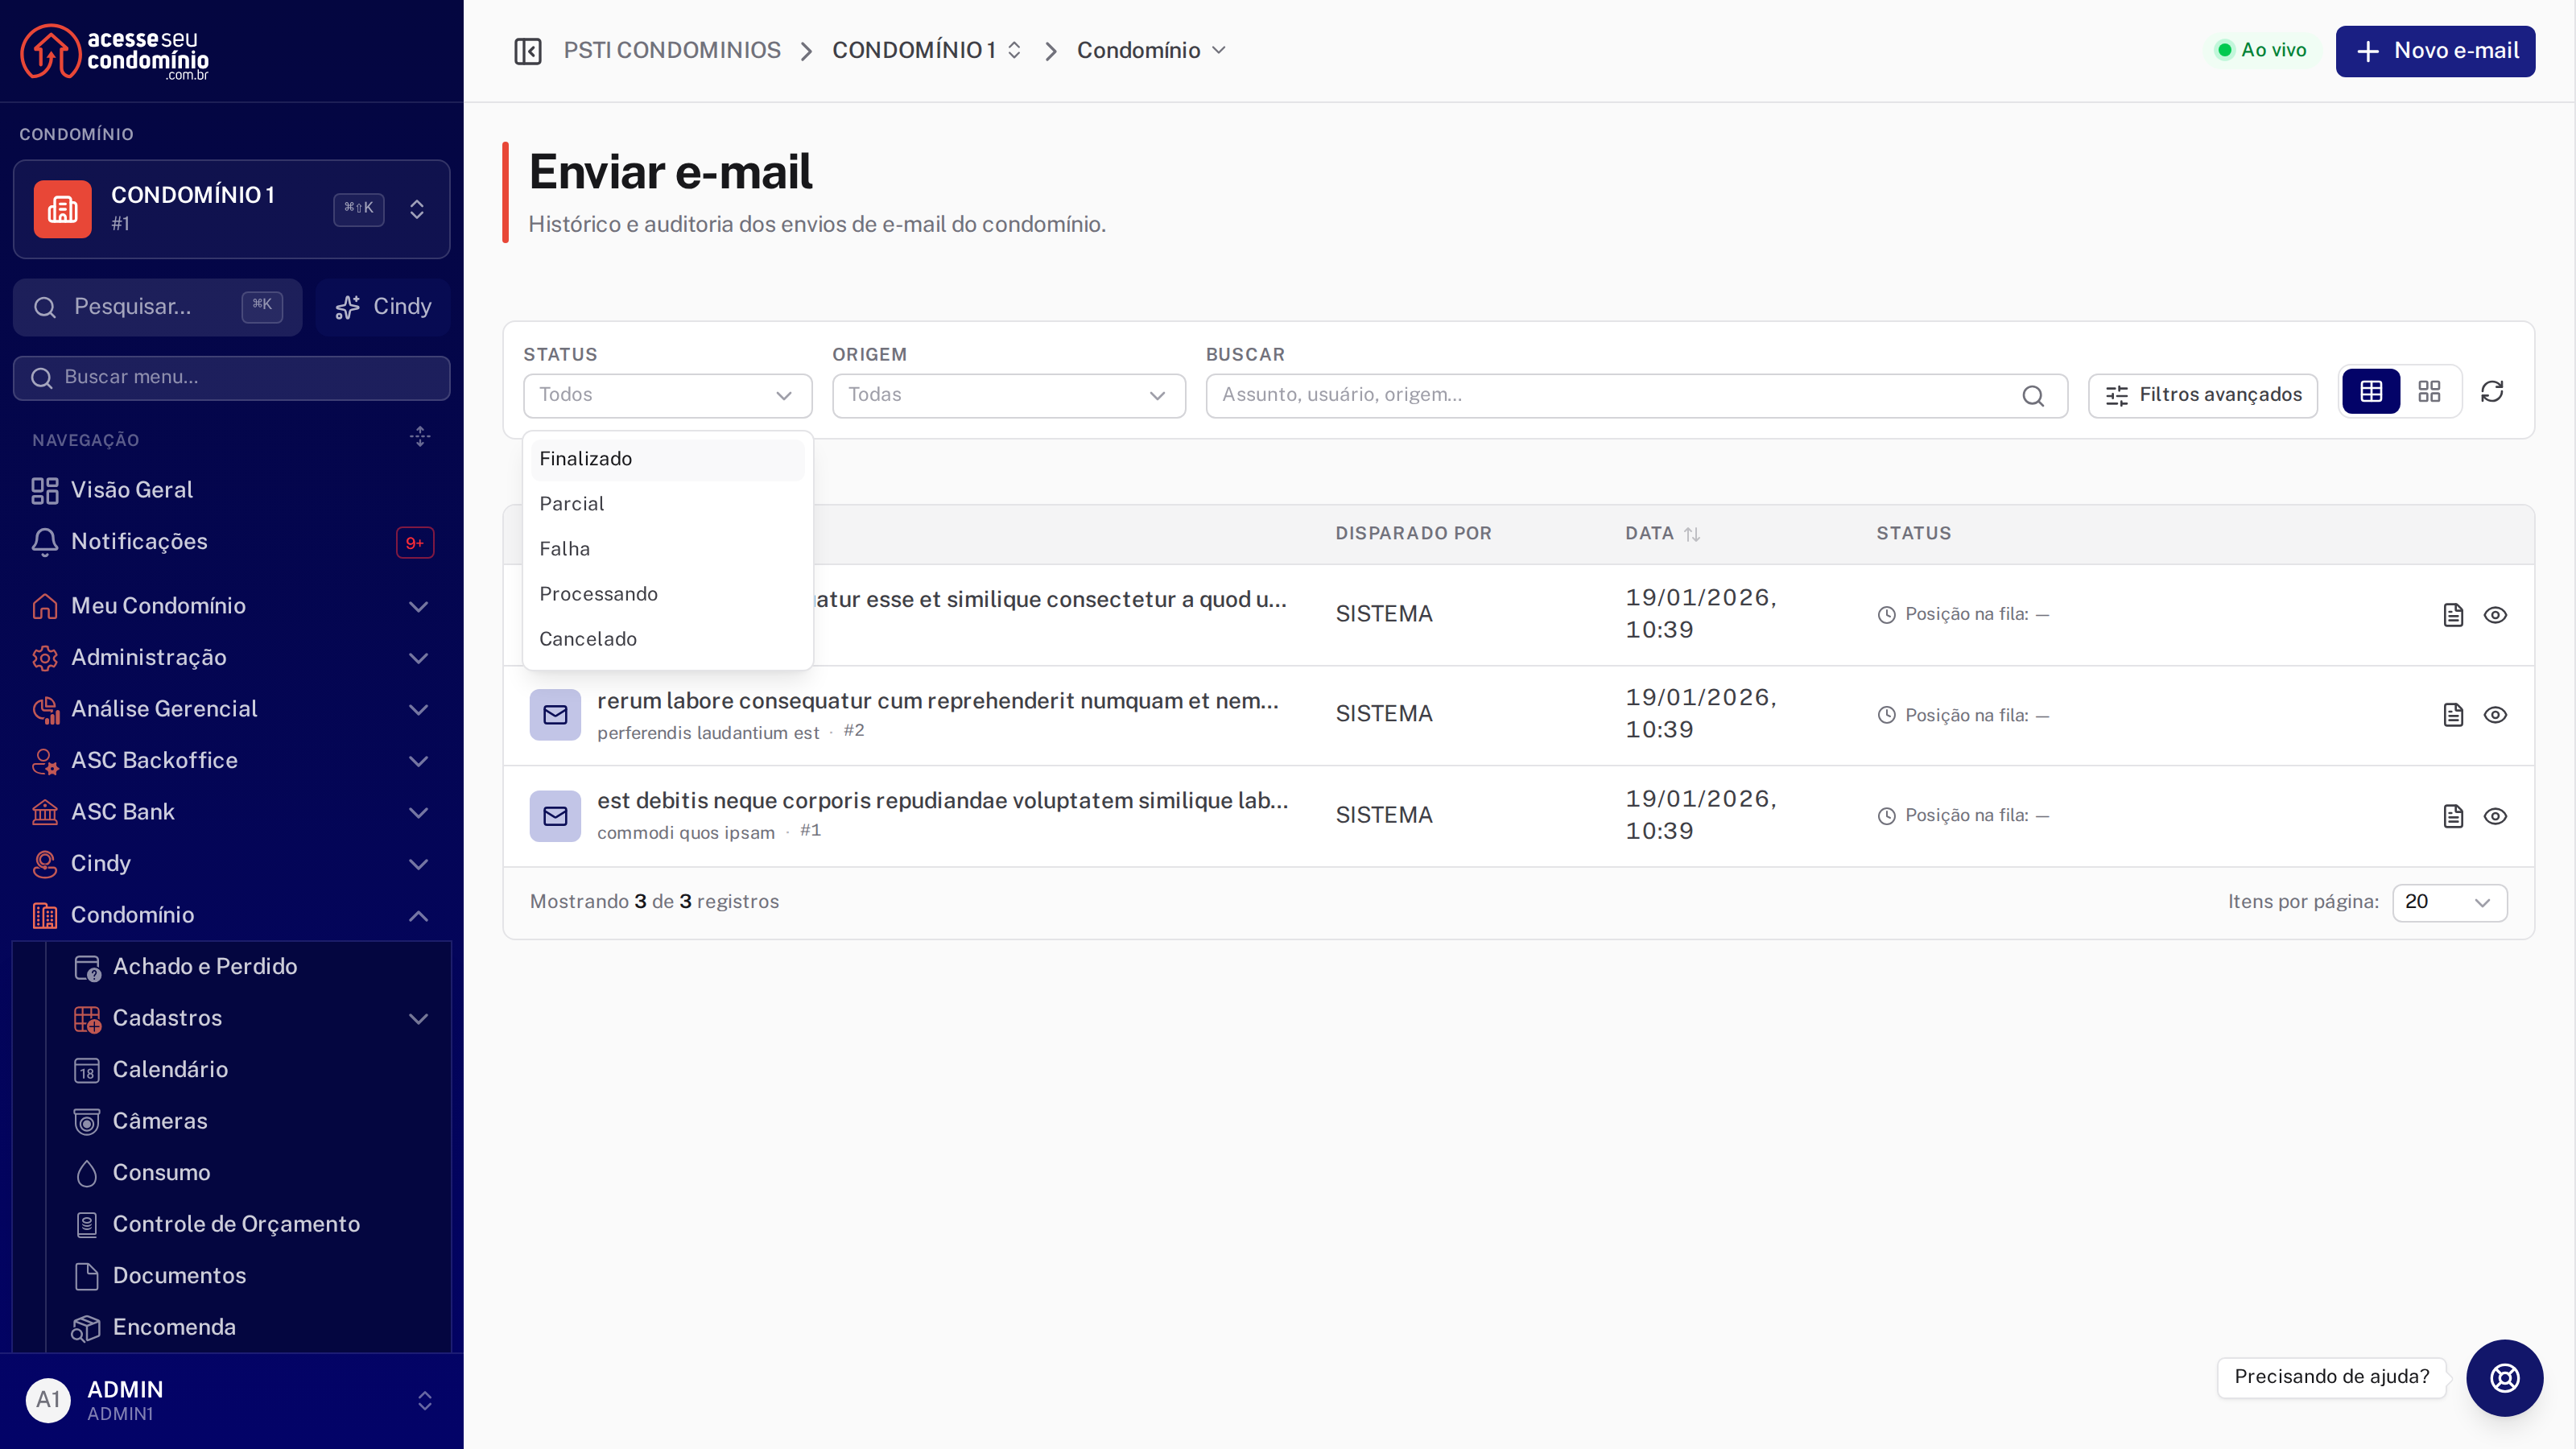Open Notificações in the sidebar
This screenshot has width=2576, height=1449.
pos(231,541)
